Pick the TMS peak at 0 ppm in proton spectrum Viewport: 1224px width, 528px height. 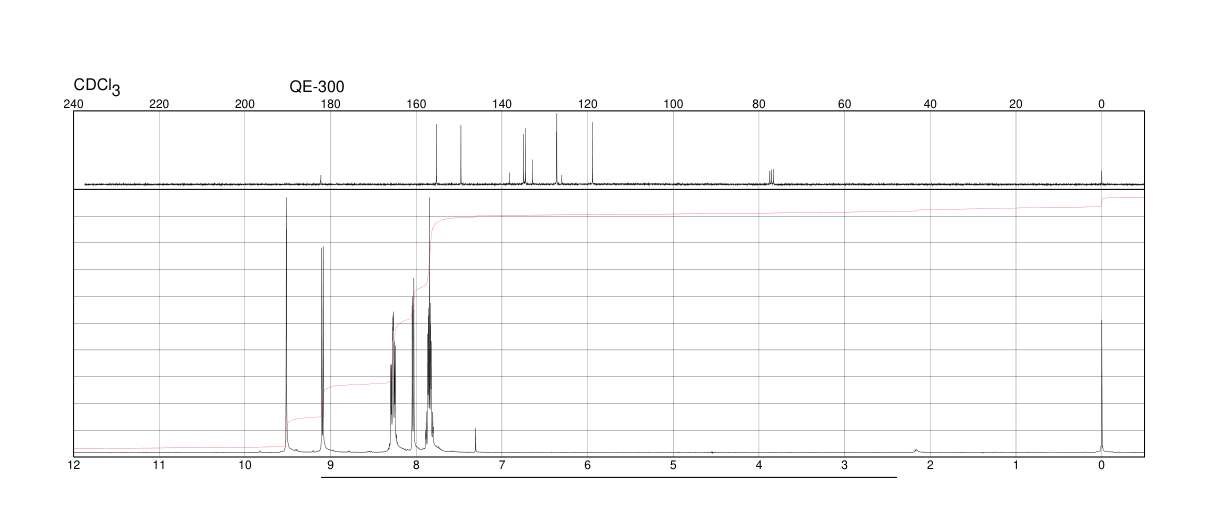point(1102,386)
